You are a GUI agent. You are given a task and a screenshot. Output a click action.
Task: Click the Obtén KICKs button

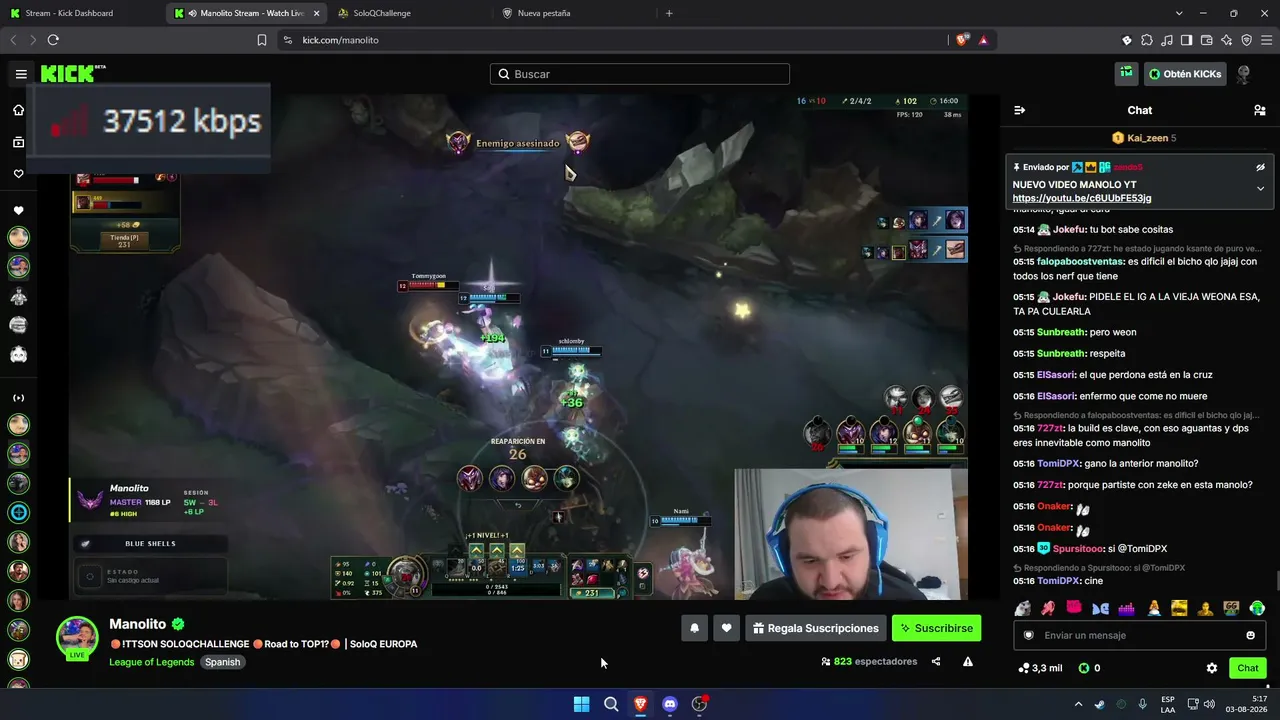point(1185,74)
